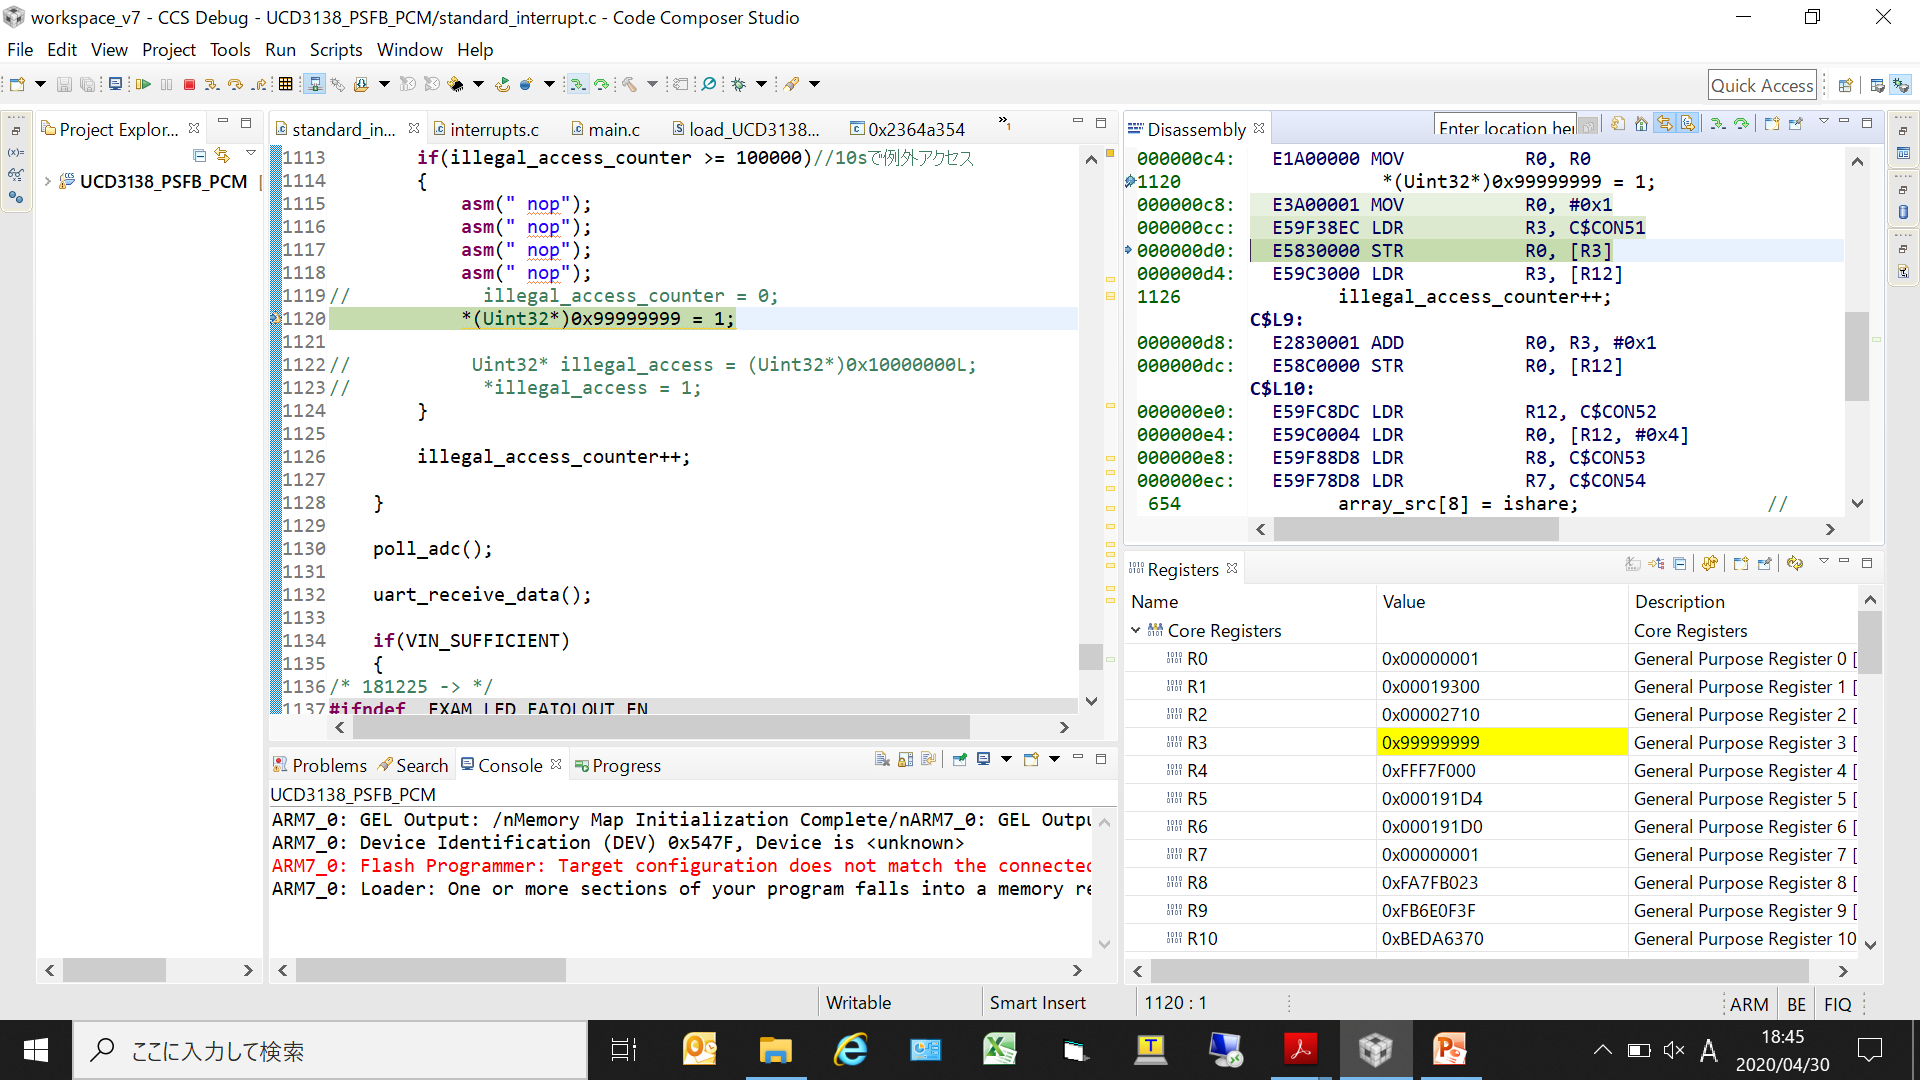Viewport: 1920px width, 1080px height.
Task: Click the Build hammer icon
Action: pyautogui.click(x=630, y=85)
